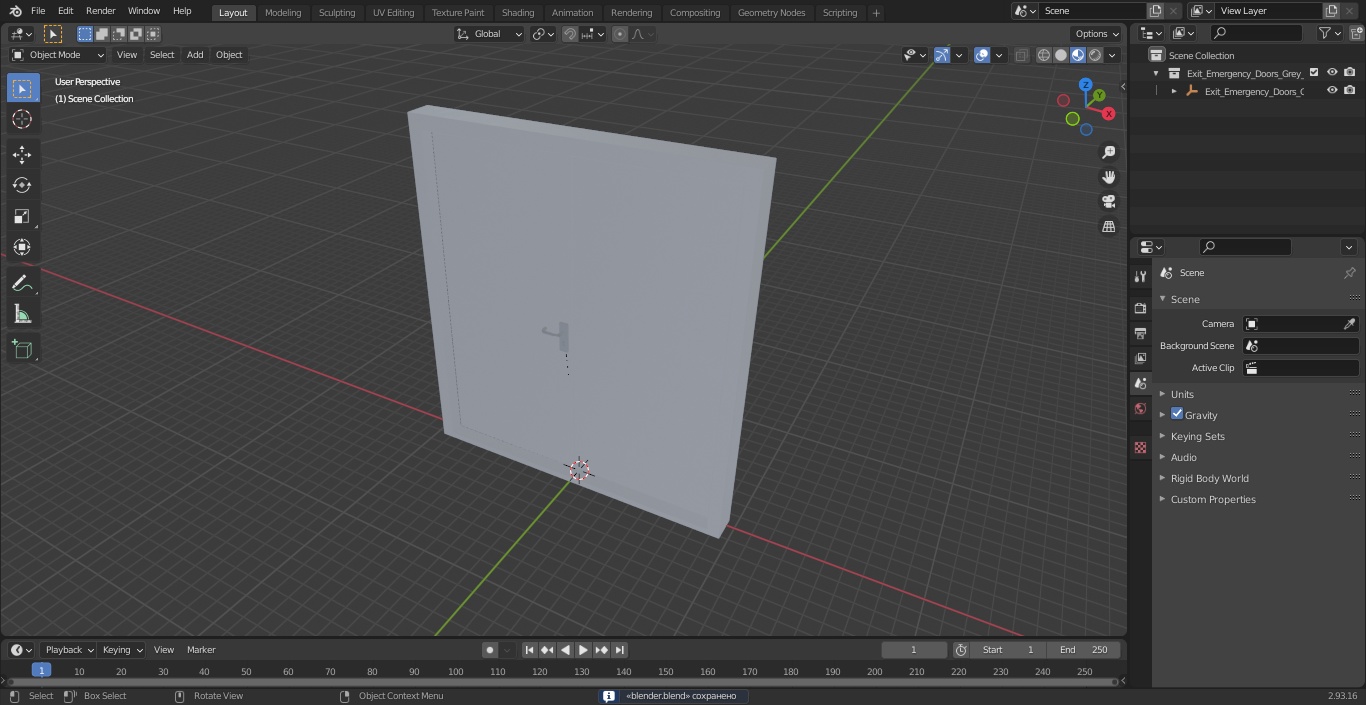Select the Scale tool
The image size is (1366, 705).
(x=22, y=216)
